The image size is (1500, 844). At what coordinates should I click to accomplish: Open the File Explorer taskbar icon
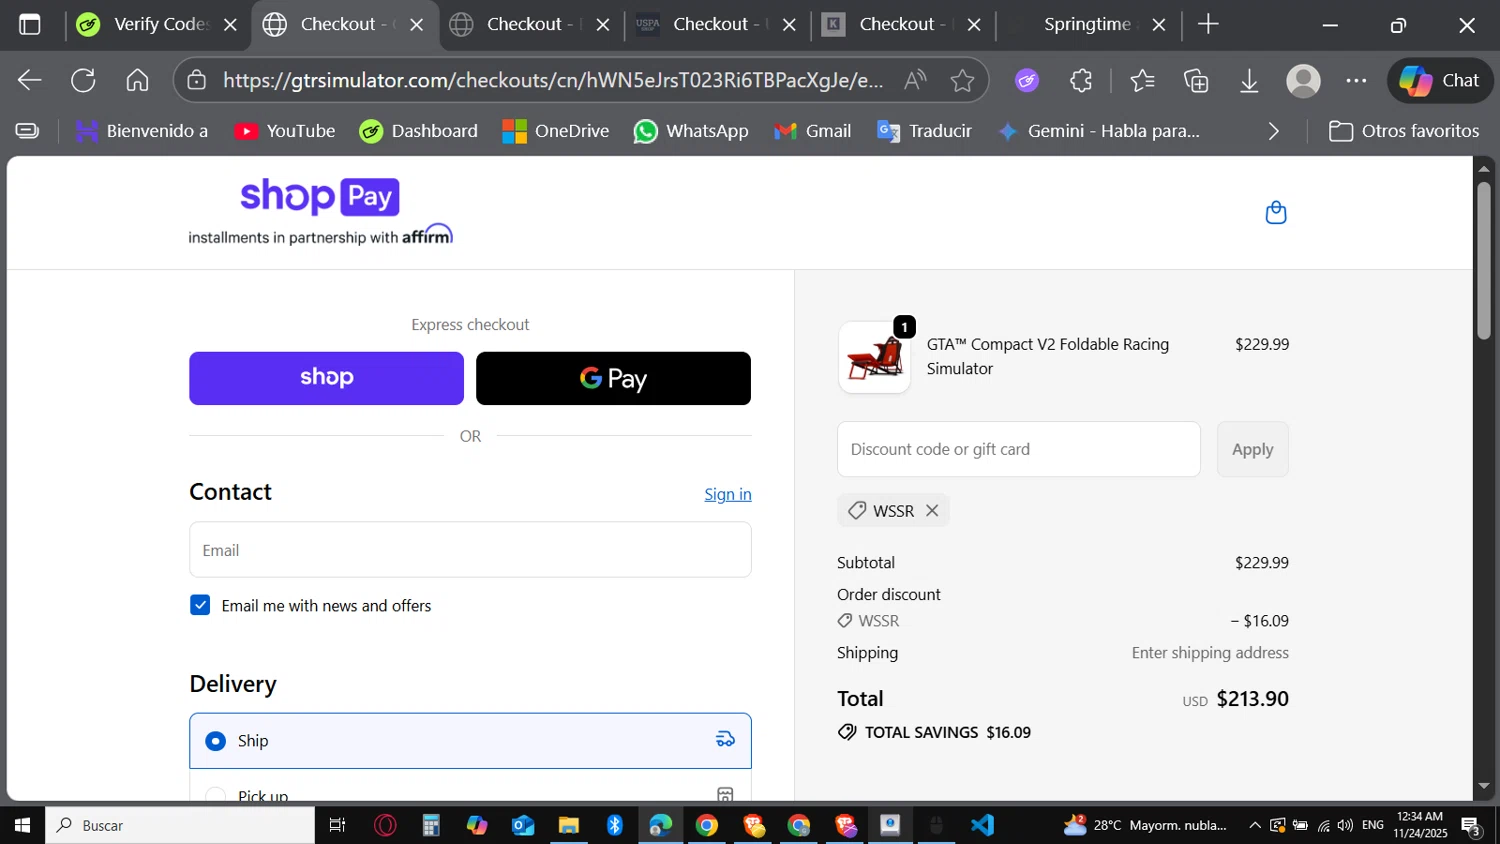click(x=568, y=825)
